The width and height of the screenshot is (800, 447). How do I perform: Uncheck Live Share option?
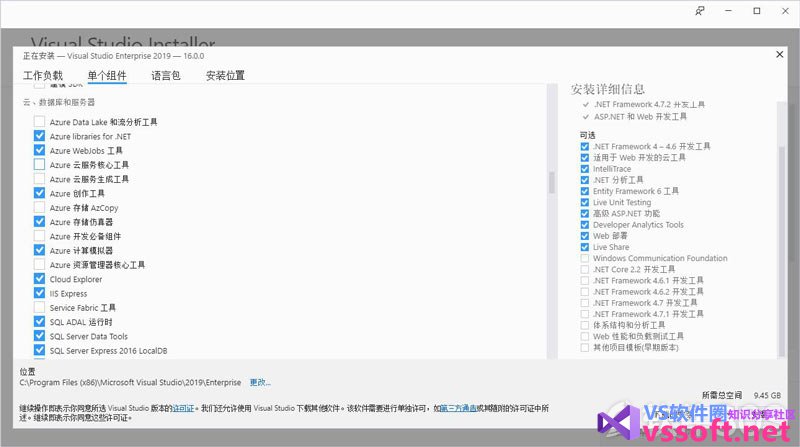pos(585,247)
